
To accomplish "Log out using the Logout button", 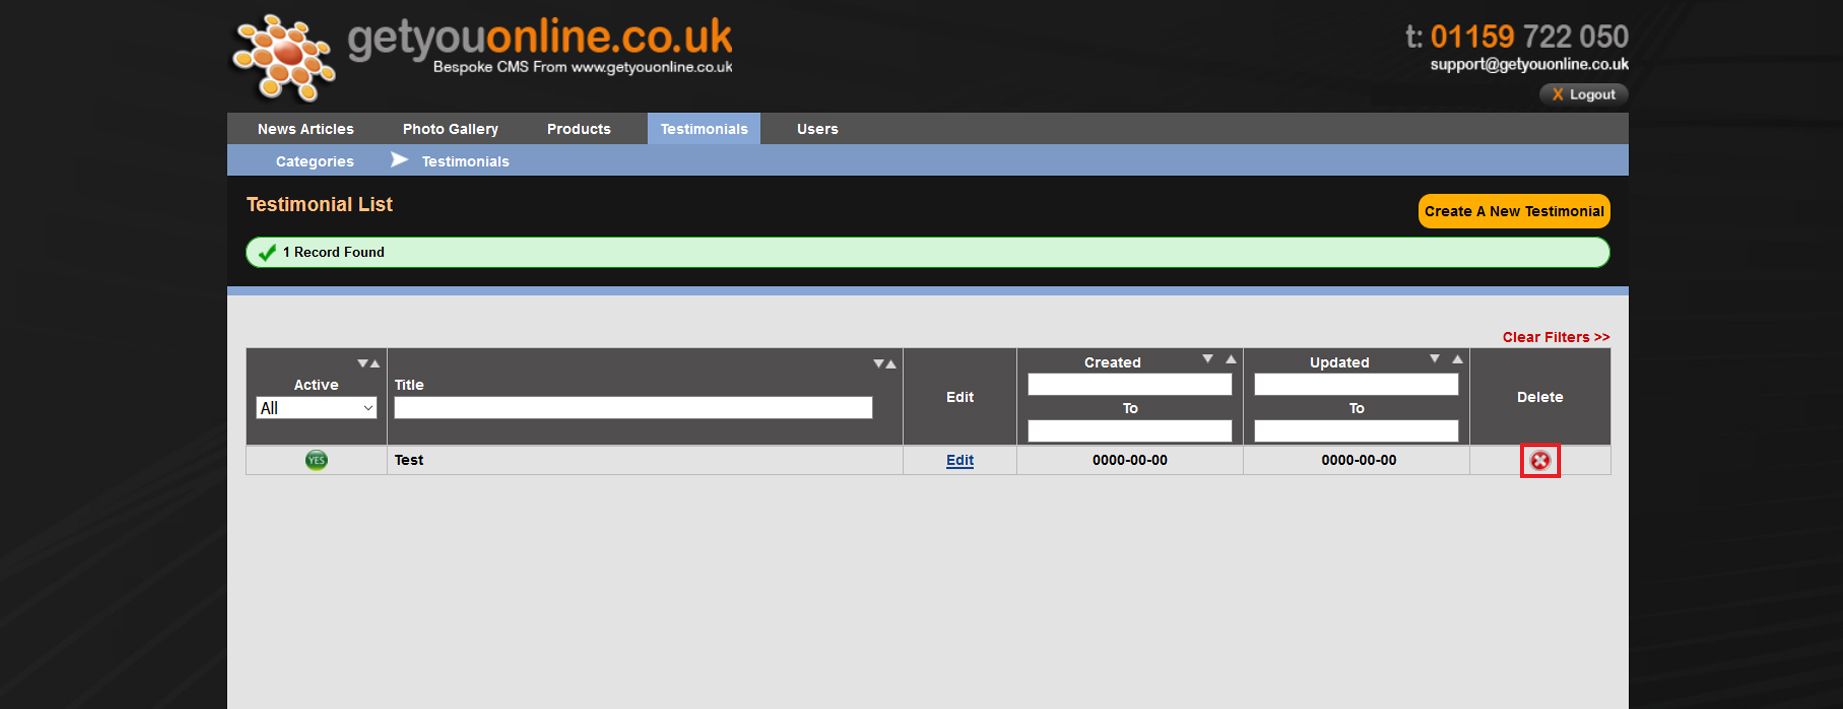I will pyautogui.click(x=1584, y=94).
